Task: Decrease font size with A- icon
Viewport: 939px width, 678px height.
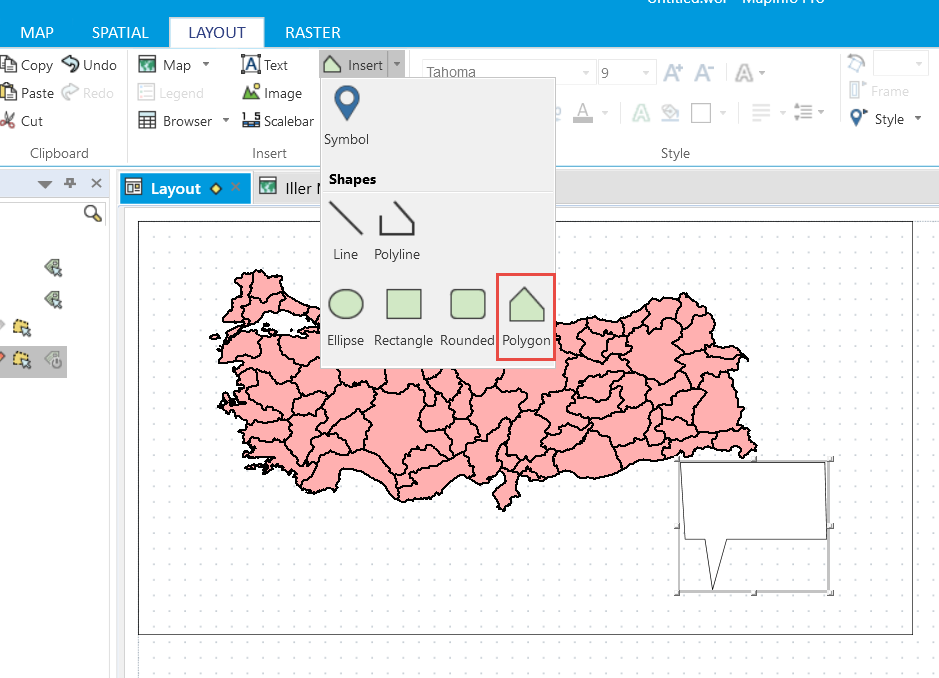Action: (704, 72)
